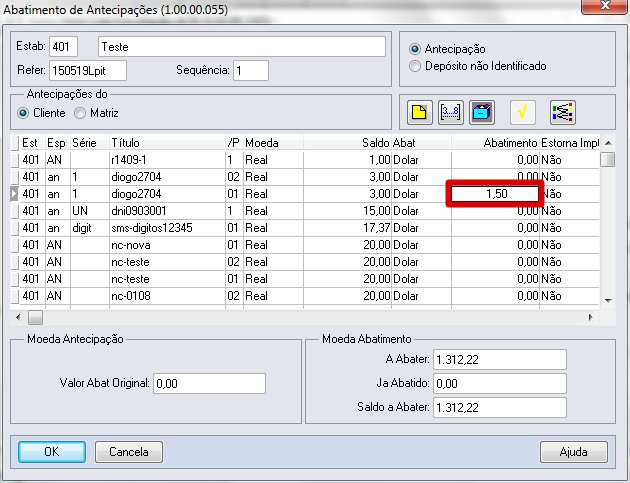Confirm with the OK button
The image size is (630, 483).
point(52,452)
